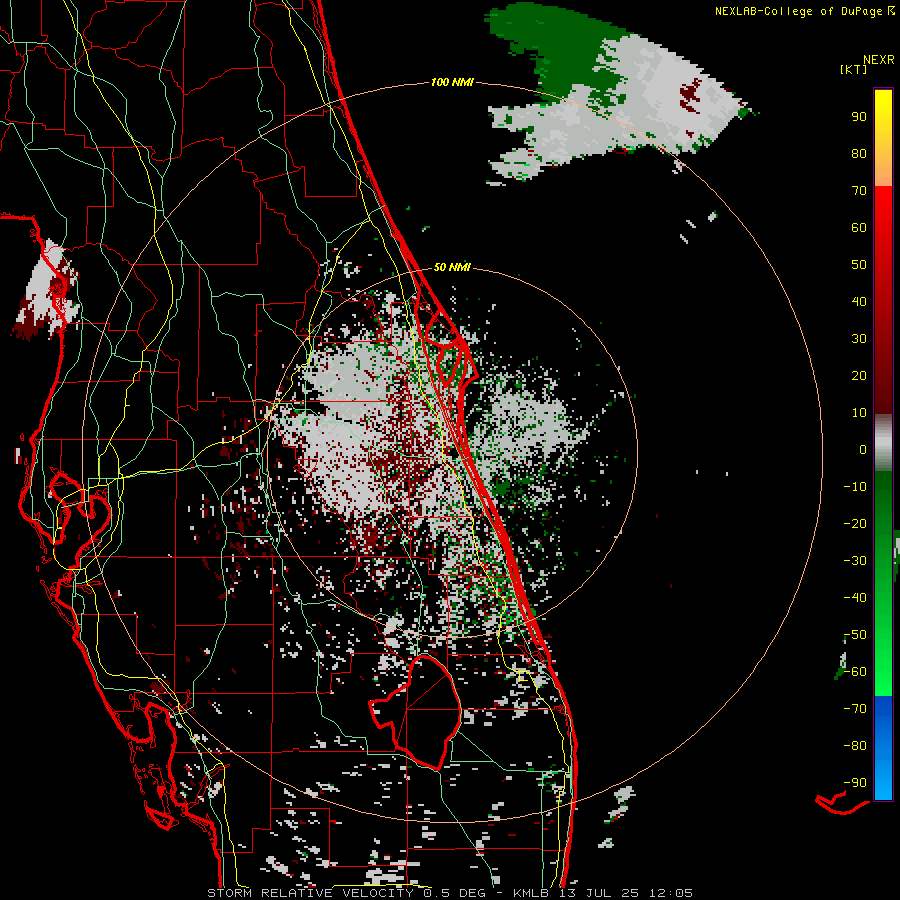Viewport: 900px width, 900px height.
Task: Click STORM RELATIVE VELOCITY in the caption
Action: tap(311, 893)
